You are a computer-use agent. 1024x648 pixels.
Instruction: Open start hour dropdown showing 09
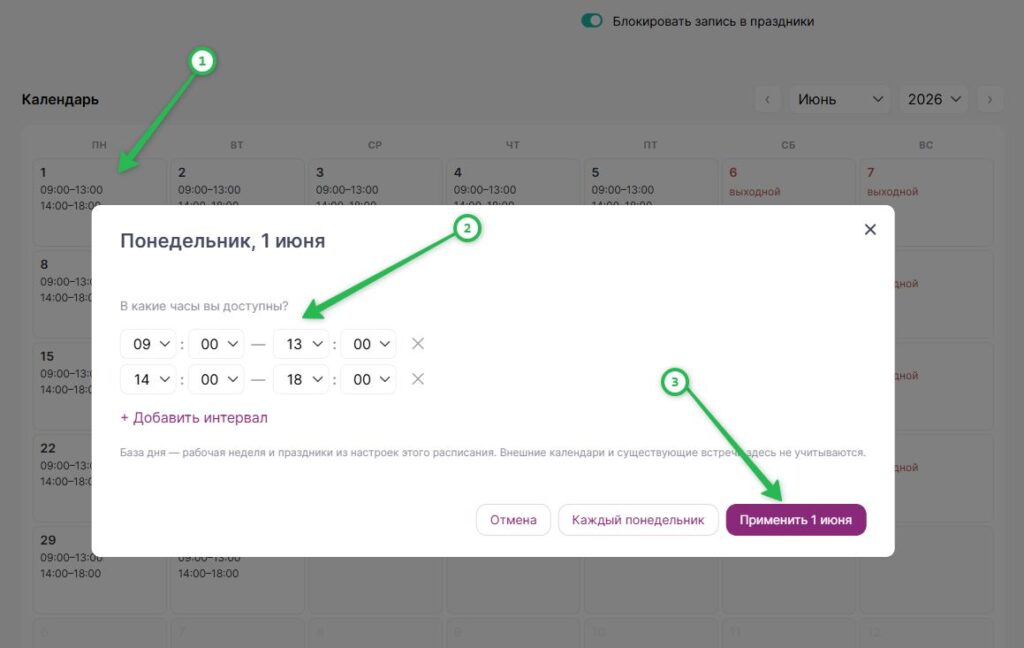[x=148, y=344]
